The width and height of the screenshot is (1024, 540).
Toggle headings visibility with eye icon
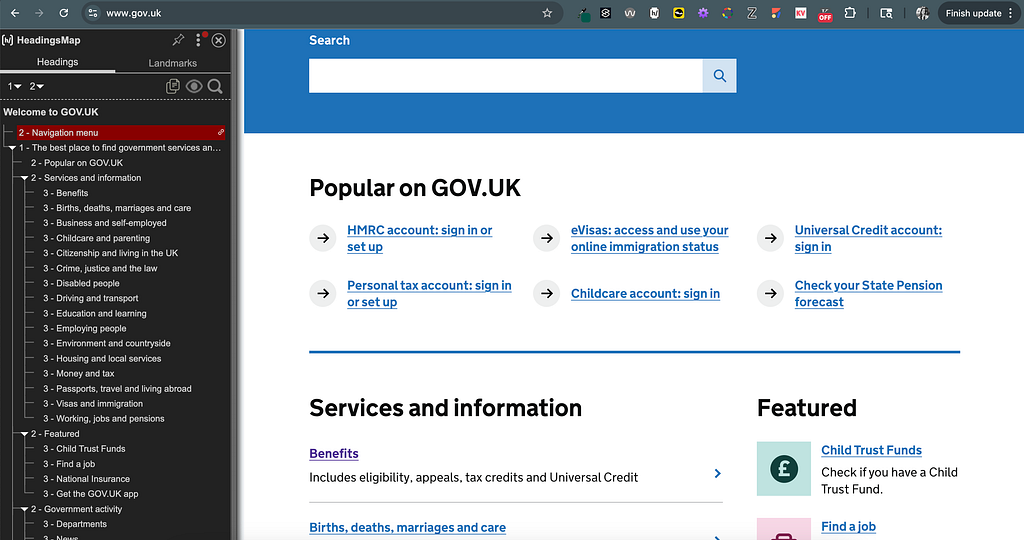[194, 86]
